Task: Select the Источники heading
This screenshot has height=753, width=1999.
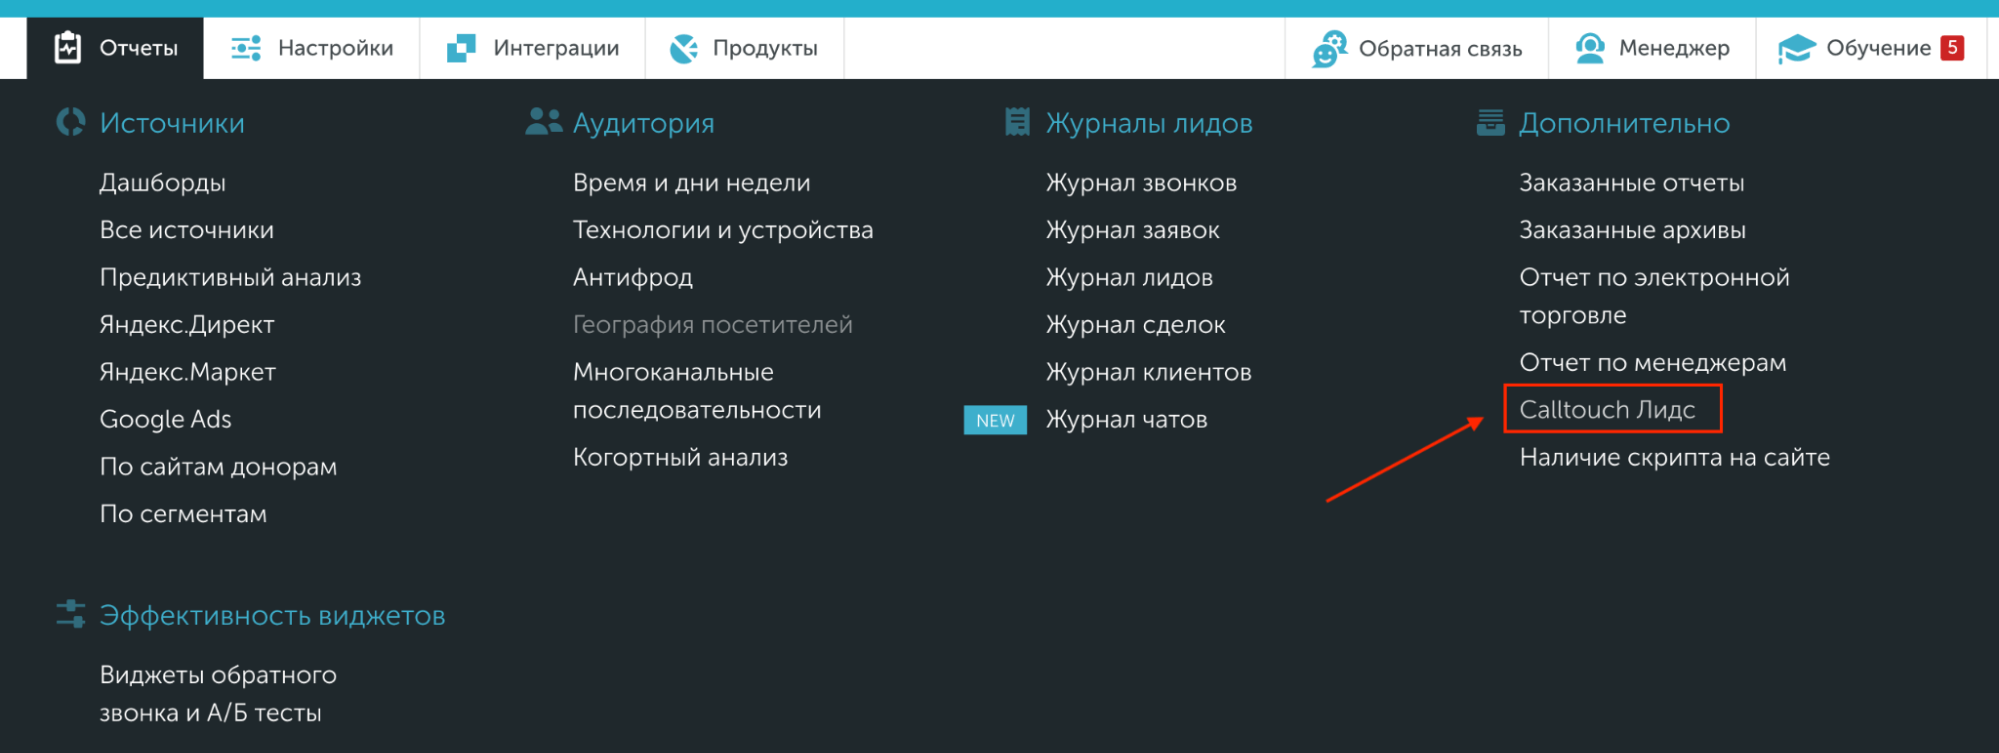Action: [x=172, y=123]
